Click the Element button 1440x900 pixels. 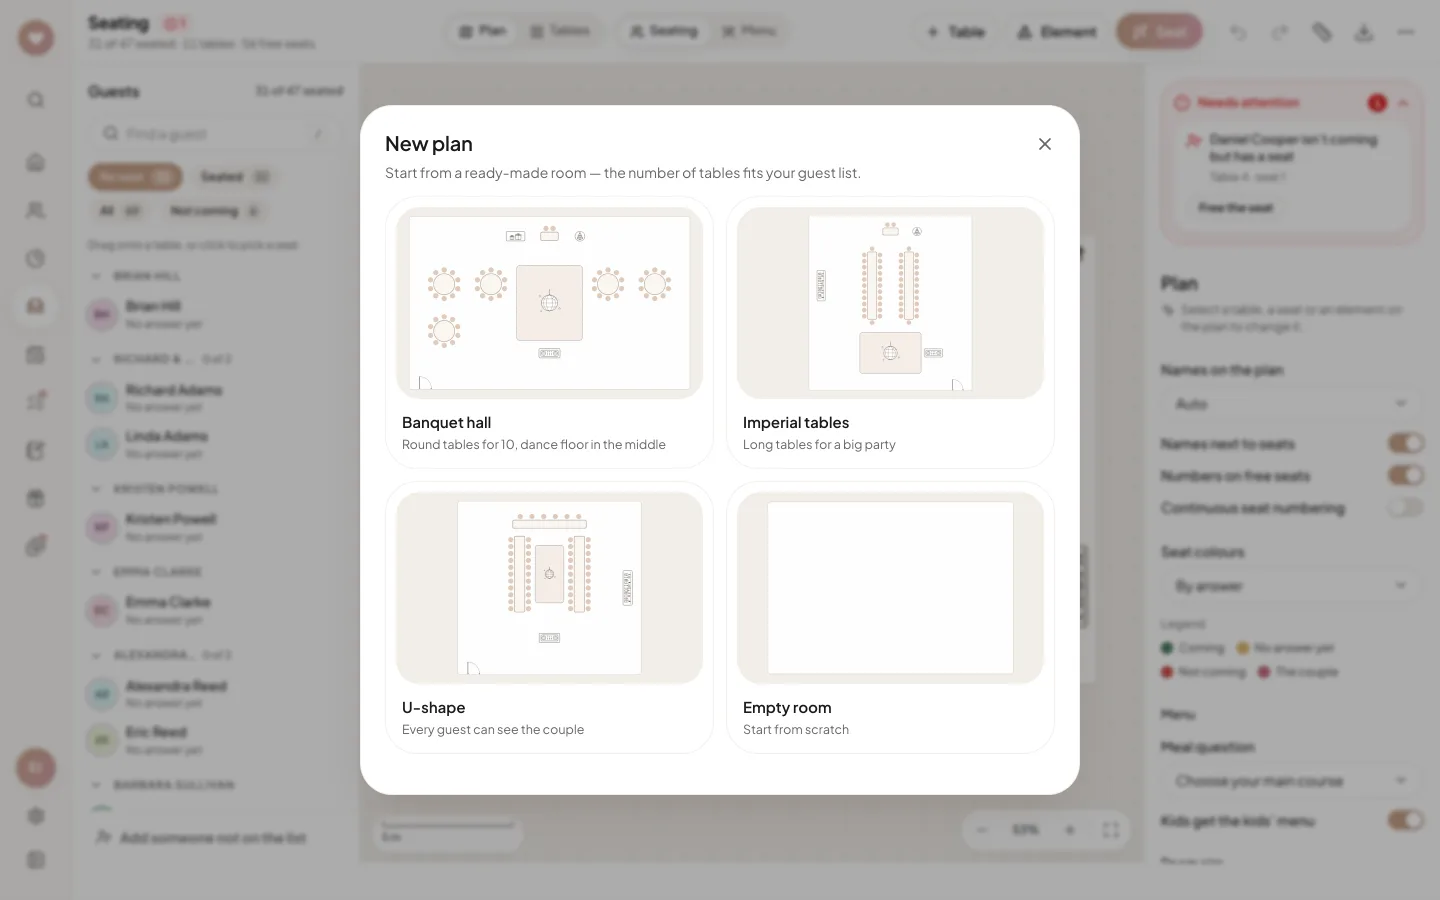(x=1057, y=32)
